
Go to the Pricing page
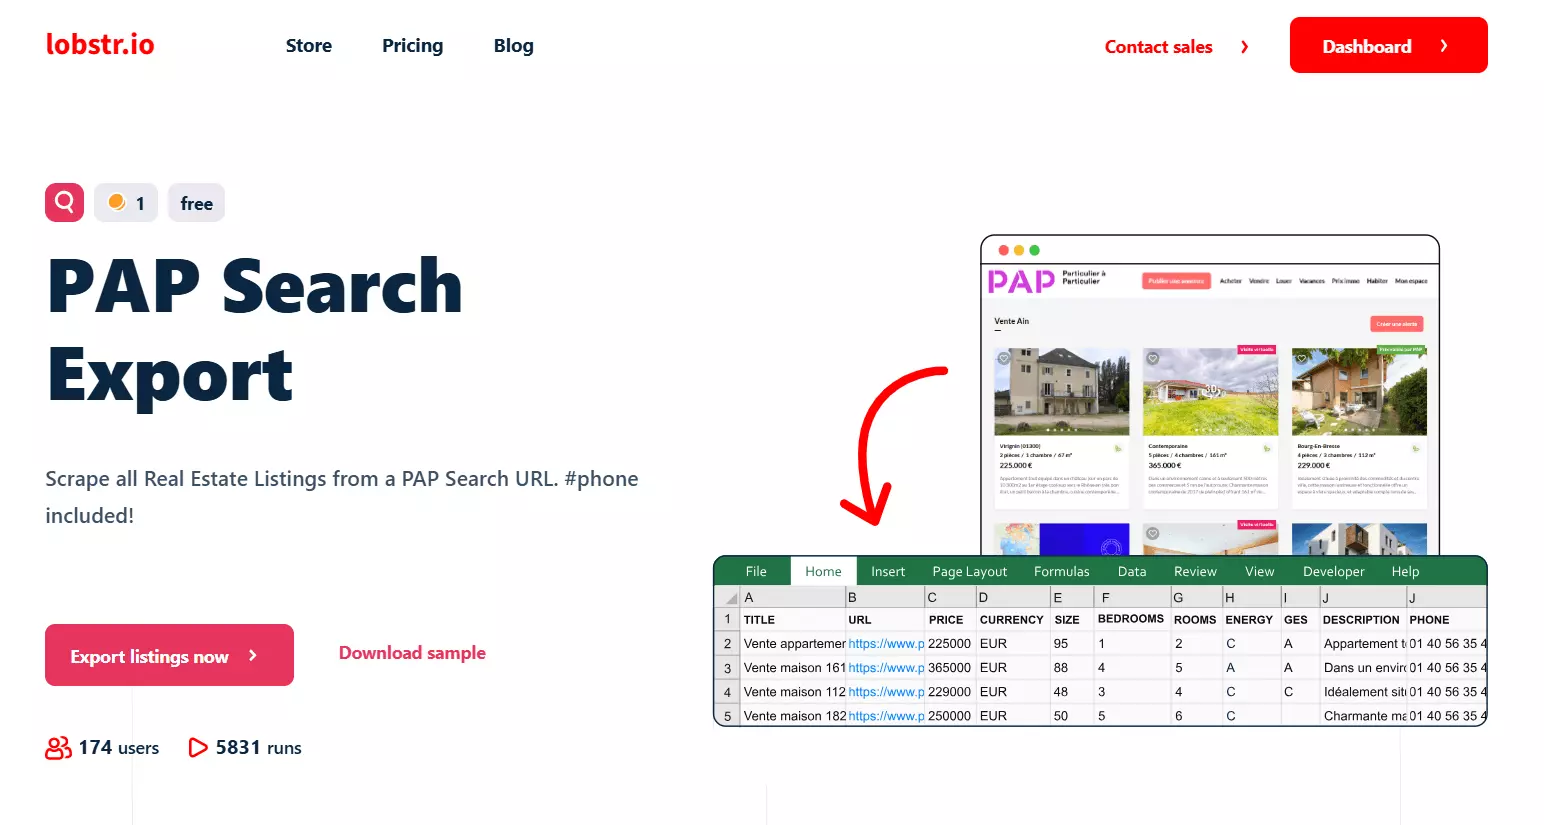[412, 46]
